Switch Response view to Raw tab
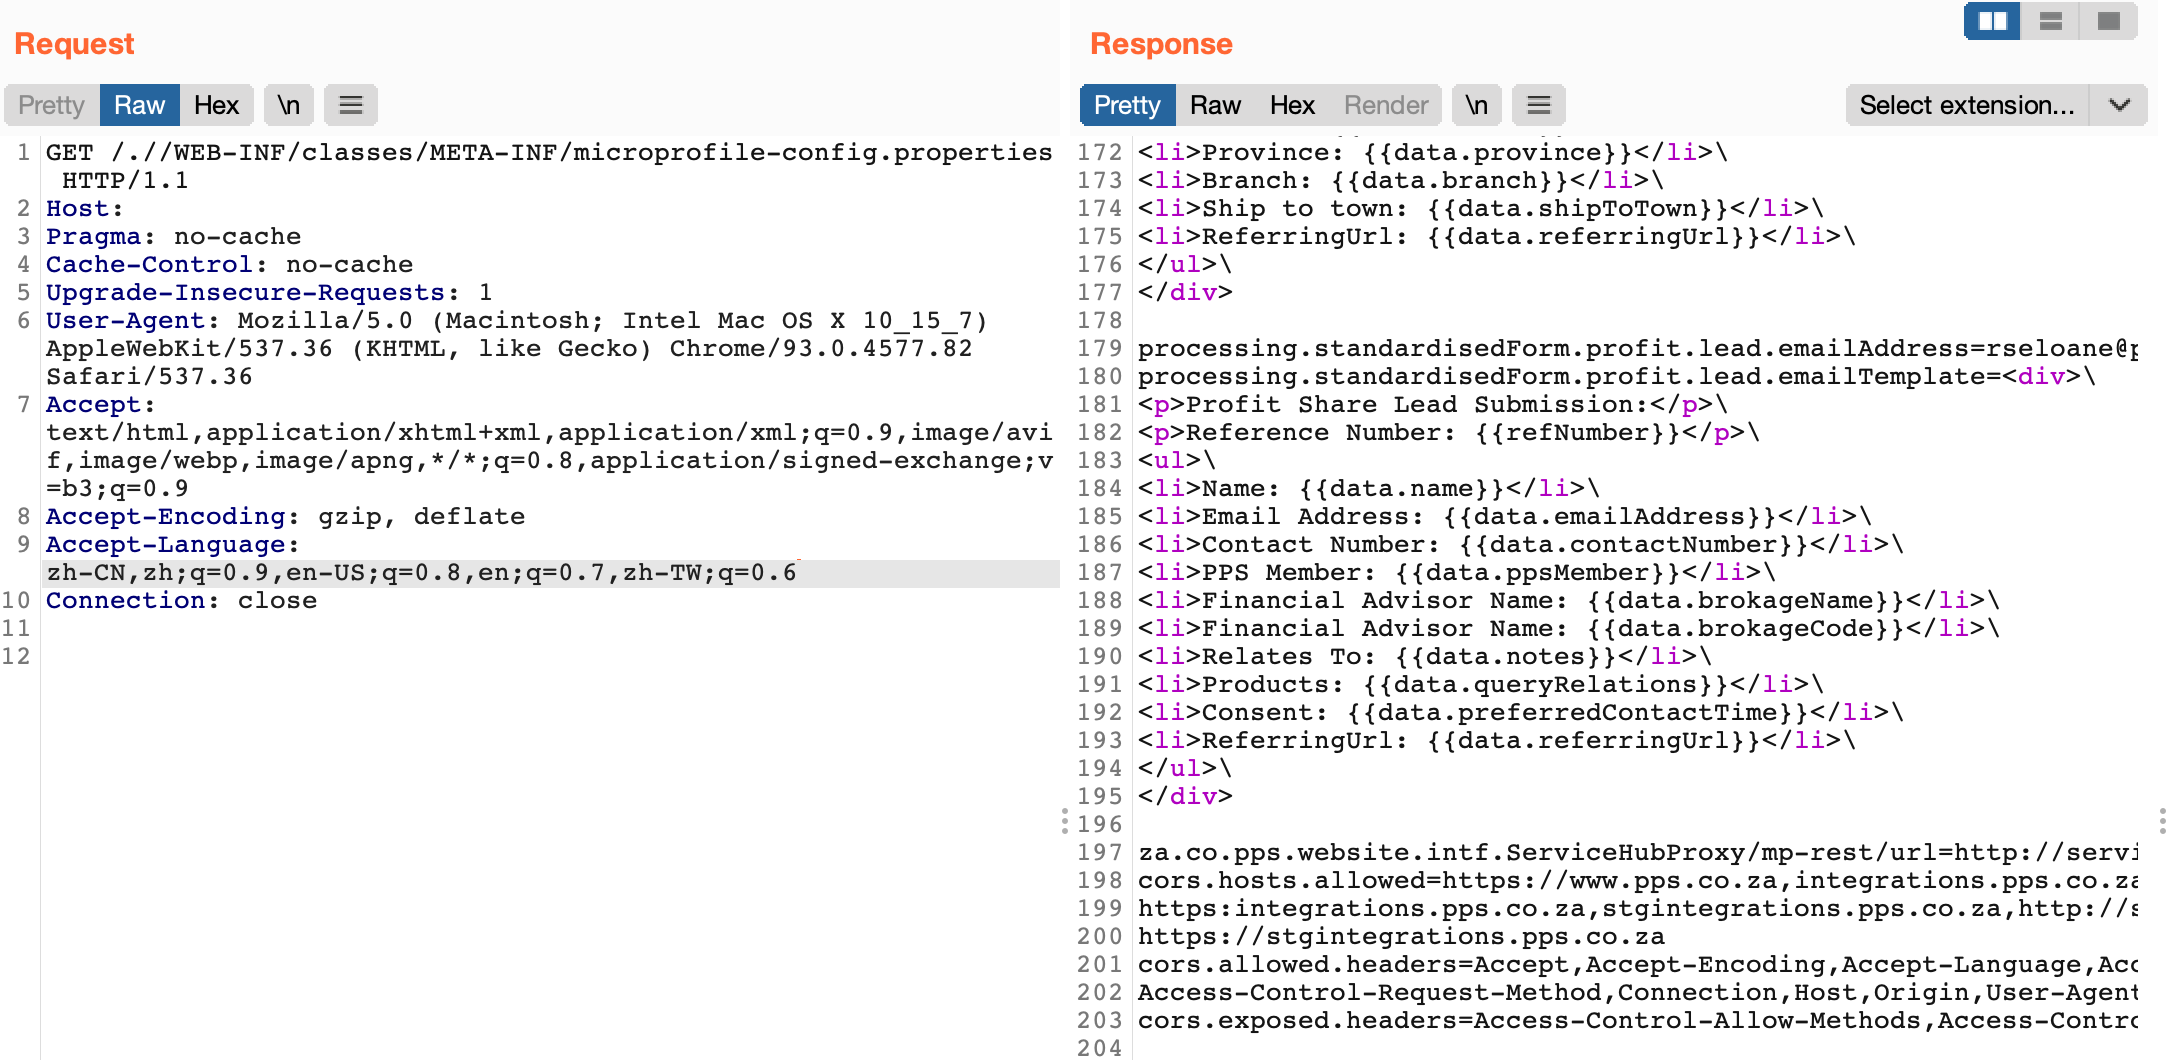2168x1060 pixels. click(1215, 105)
